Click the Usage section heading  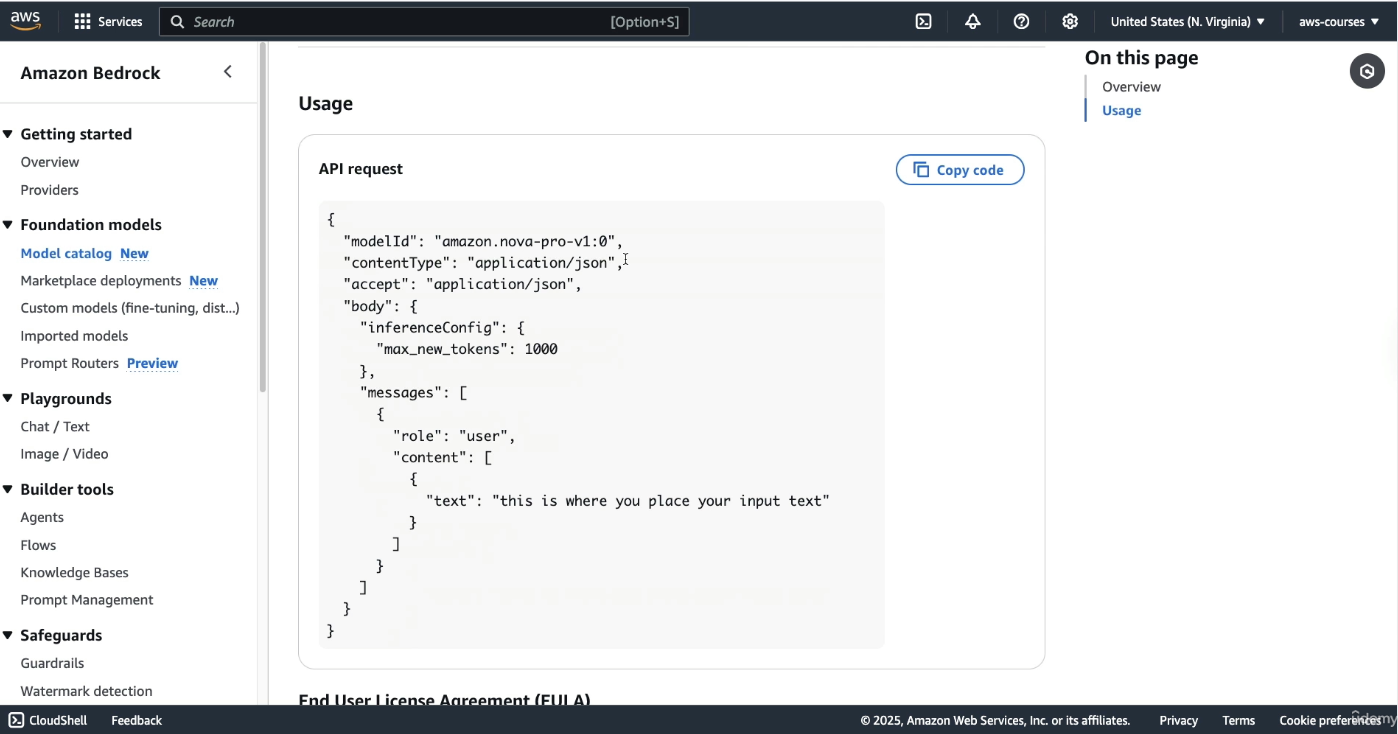click(x=326, y=104)
